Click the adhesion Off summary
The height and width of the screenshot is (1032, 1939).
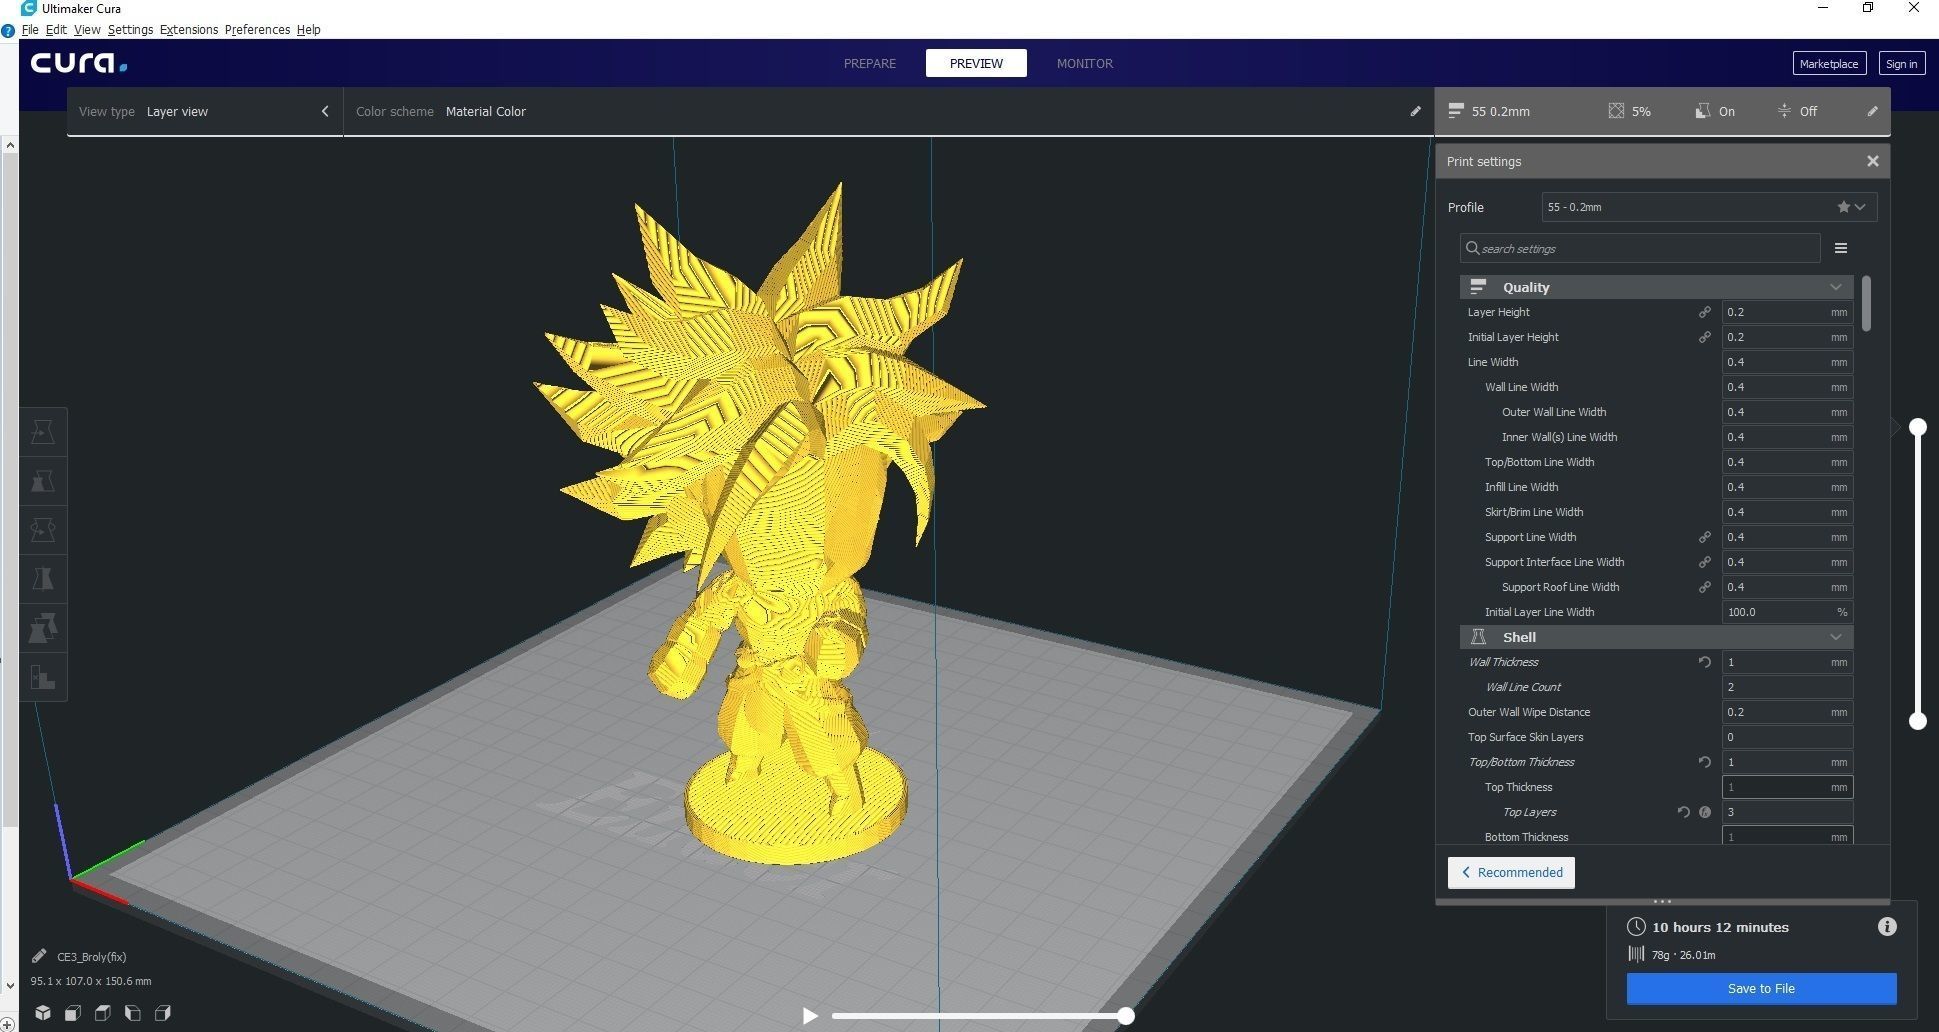pyautogui.click(x=1797, y=111)
